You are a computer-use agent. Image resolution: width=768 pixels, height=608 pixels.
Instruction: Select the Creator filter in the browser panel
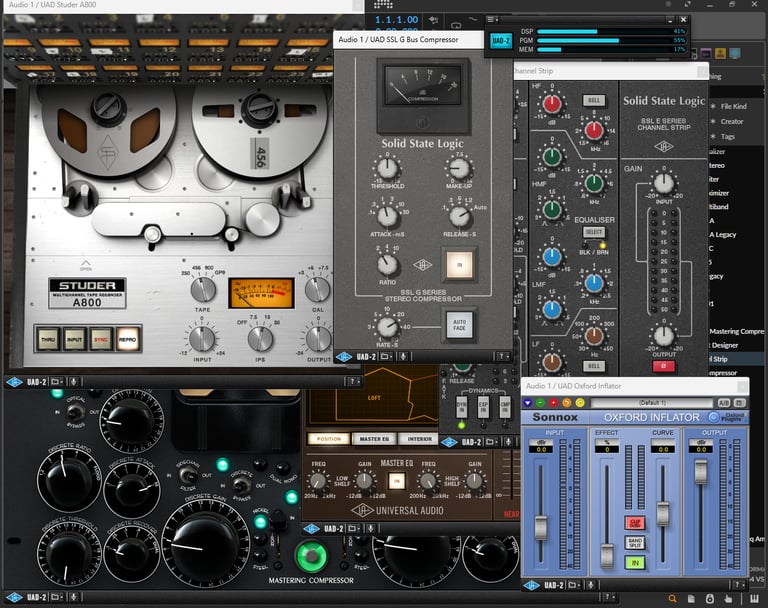point(732,122)
